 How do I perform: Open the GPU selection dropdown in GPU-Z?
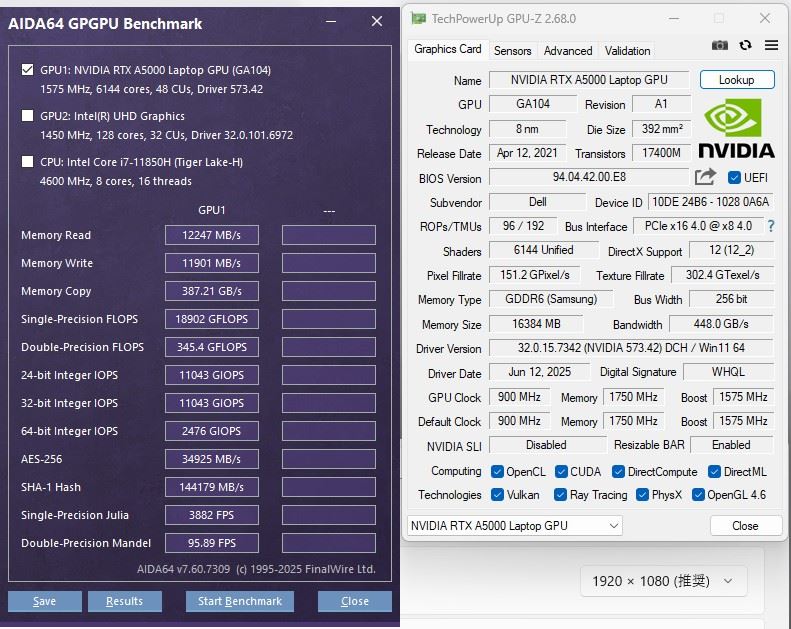514,526
